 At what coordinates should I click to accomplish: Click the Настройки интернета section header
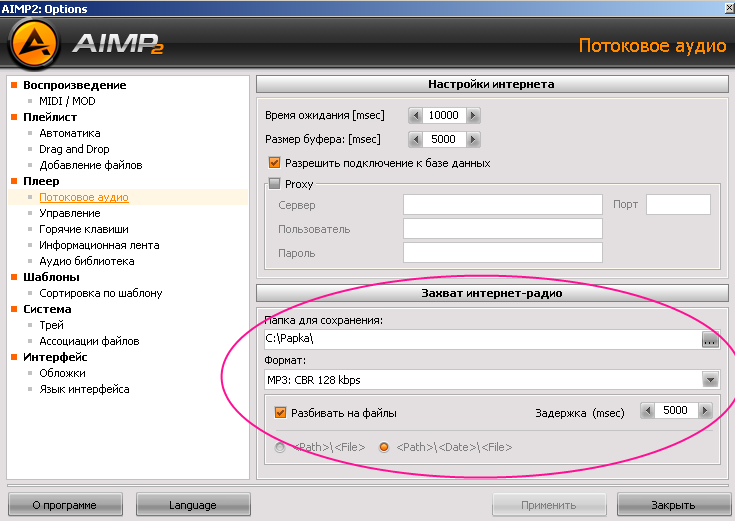pyautogui.click(x=492, y=84)
